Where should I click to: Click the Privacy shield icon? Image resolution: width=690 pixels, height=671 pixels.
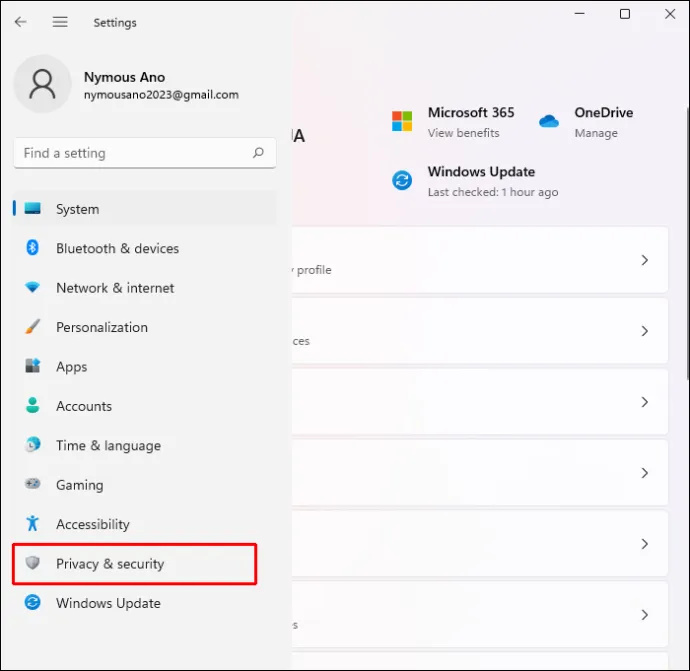(33, 563)
